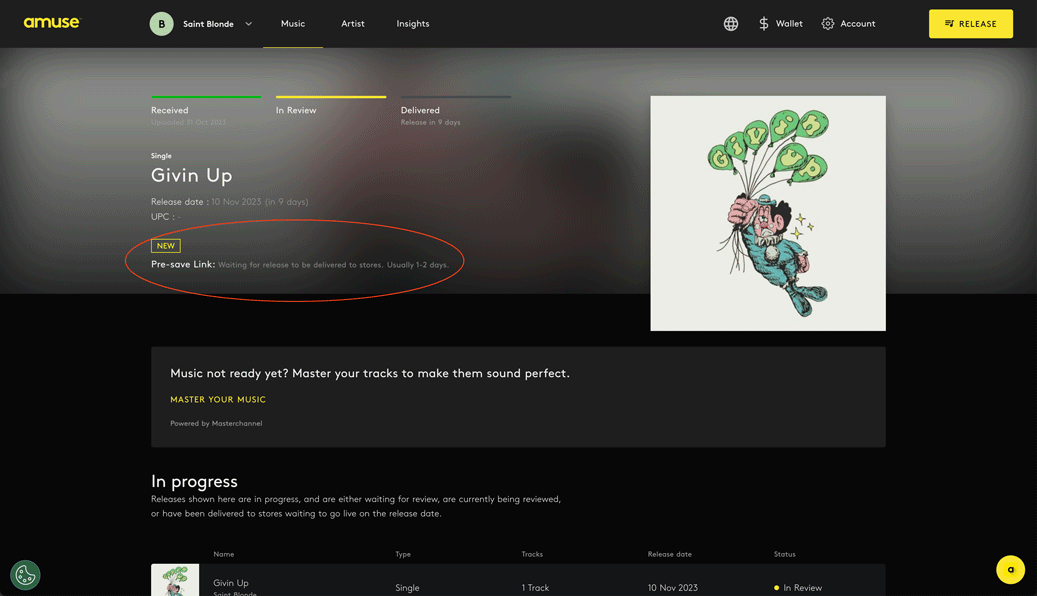The image size is (1037, 596).
Task: Click the Type column header
Action: [403, 554]
